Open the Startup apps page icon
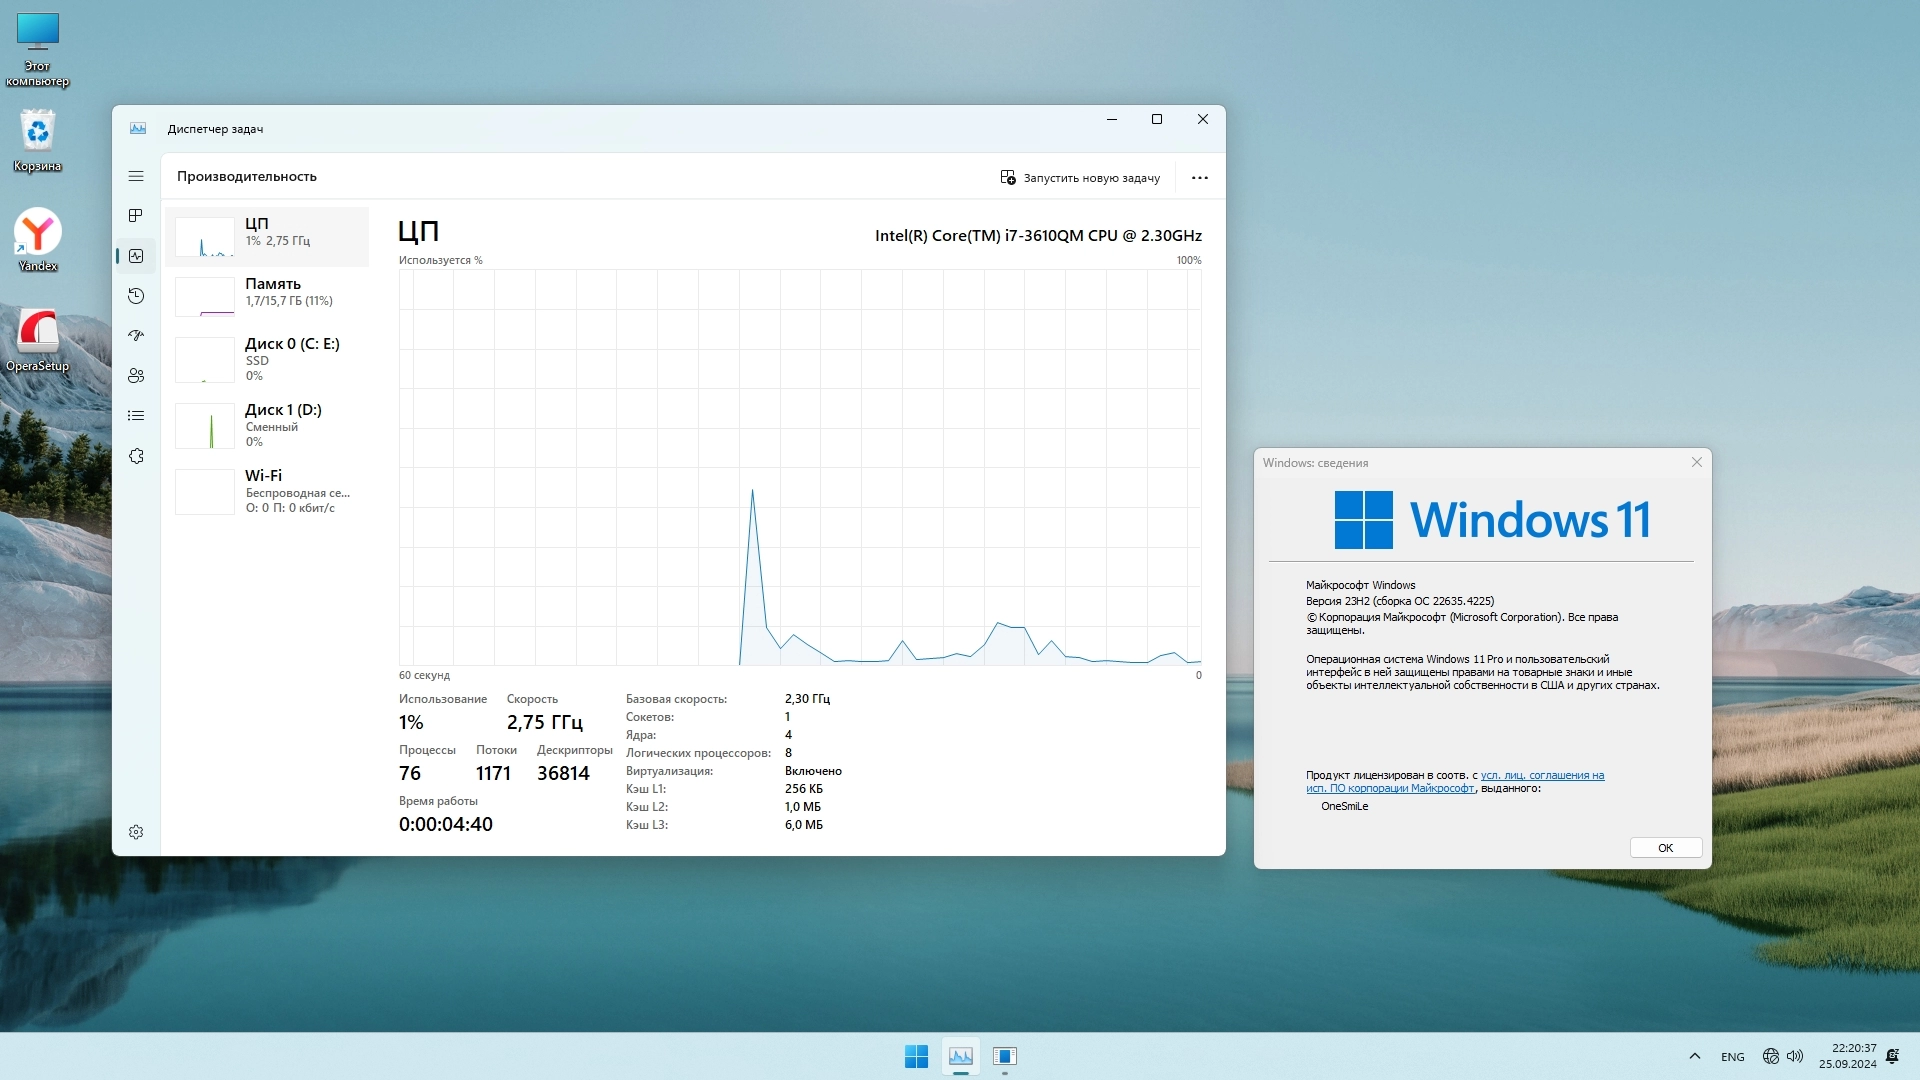The height and width of the screenshot is (1080, 1920). (136, 336)
